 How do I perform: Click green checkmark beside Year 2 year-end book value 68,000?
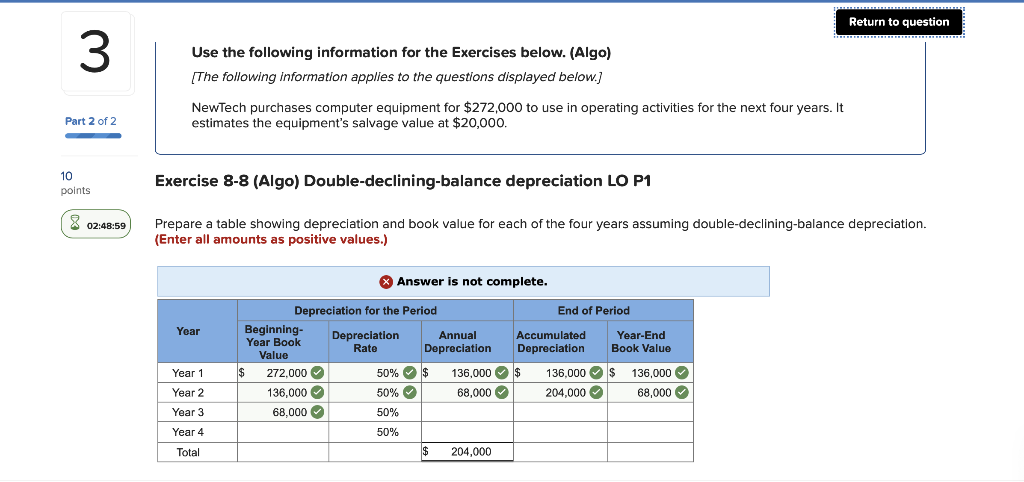click(681, 393)
